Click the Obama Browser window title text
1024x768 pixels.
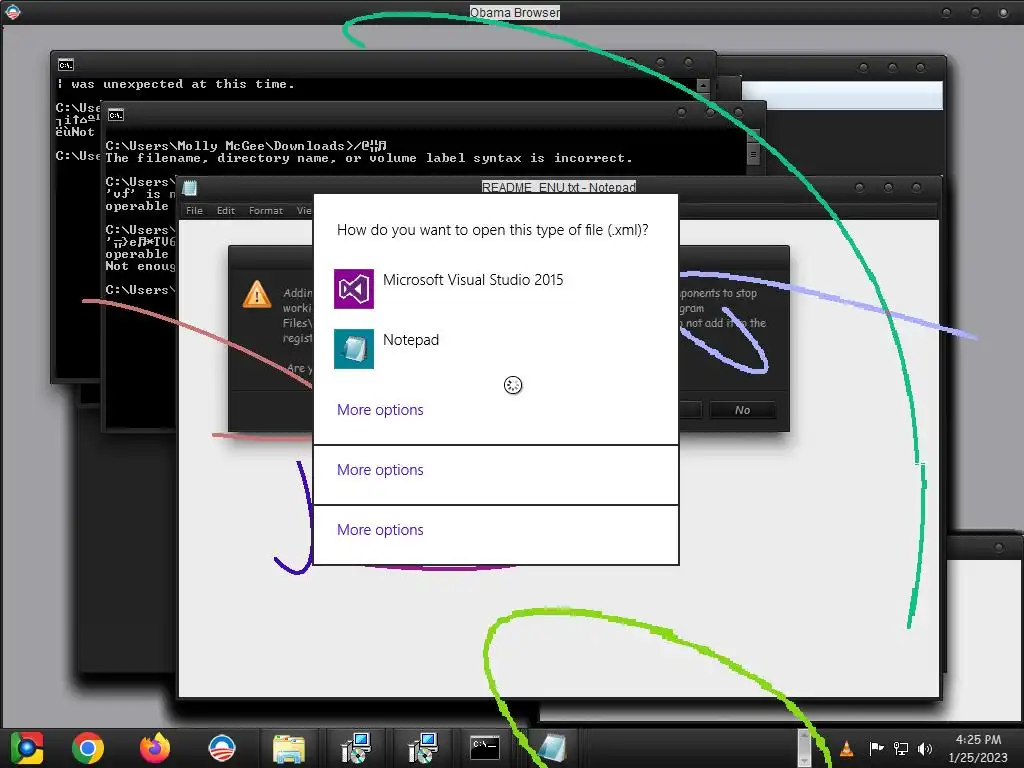tap(515, 12)
